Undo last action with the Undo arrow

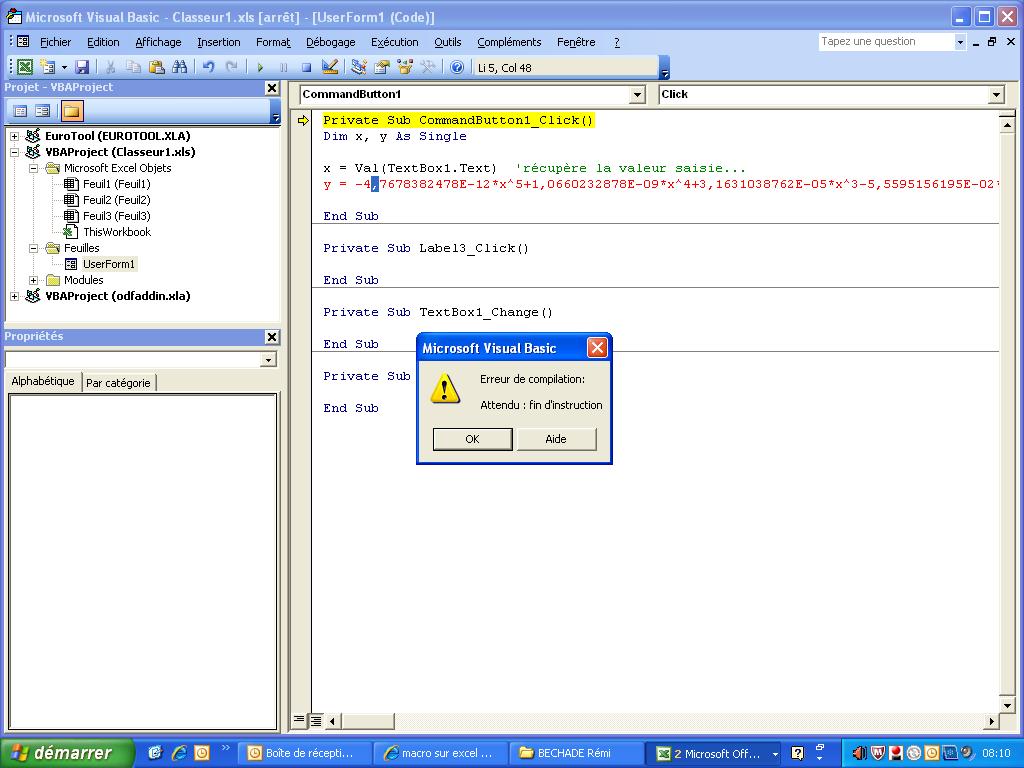click(208, 67)
